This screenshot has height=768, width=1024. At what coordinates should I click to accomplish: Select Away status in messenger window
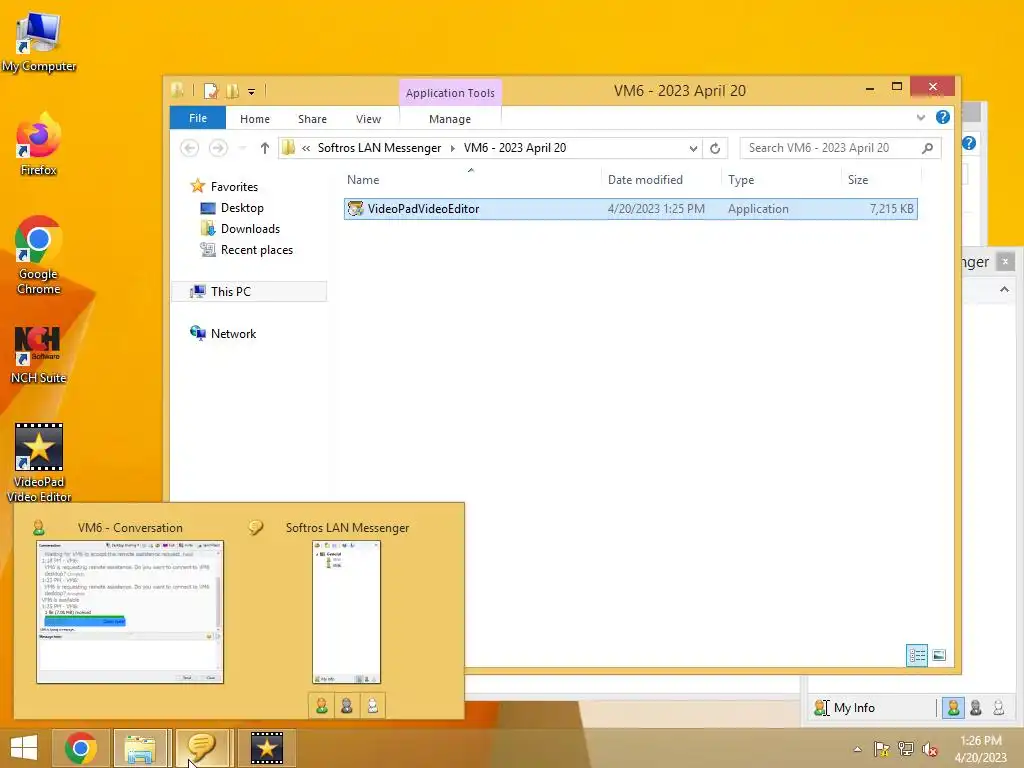(999, 707)
